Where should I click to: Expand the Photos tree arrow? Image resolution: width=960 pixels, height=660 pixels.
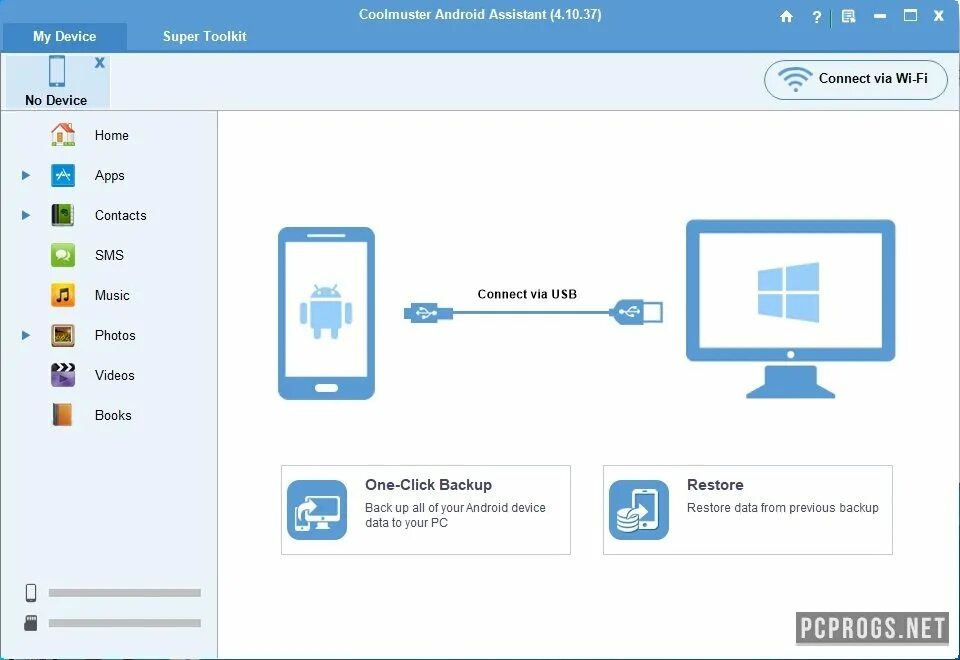(26, 335)
